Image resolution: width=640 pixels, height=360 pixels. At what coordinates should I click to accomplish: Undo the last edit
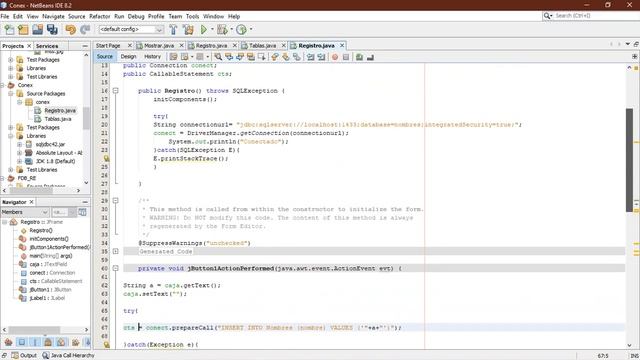71,29
